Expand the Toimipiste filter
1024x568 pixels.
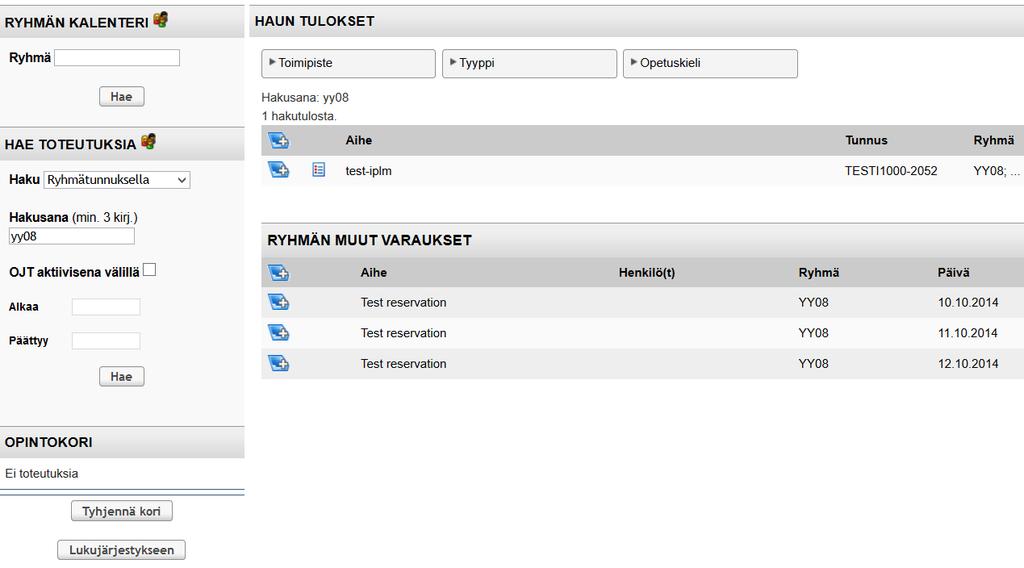348,63
